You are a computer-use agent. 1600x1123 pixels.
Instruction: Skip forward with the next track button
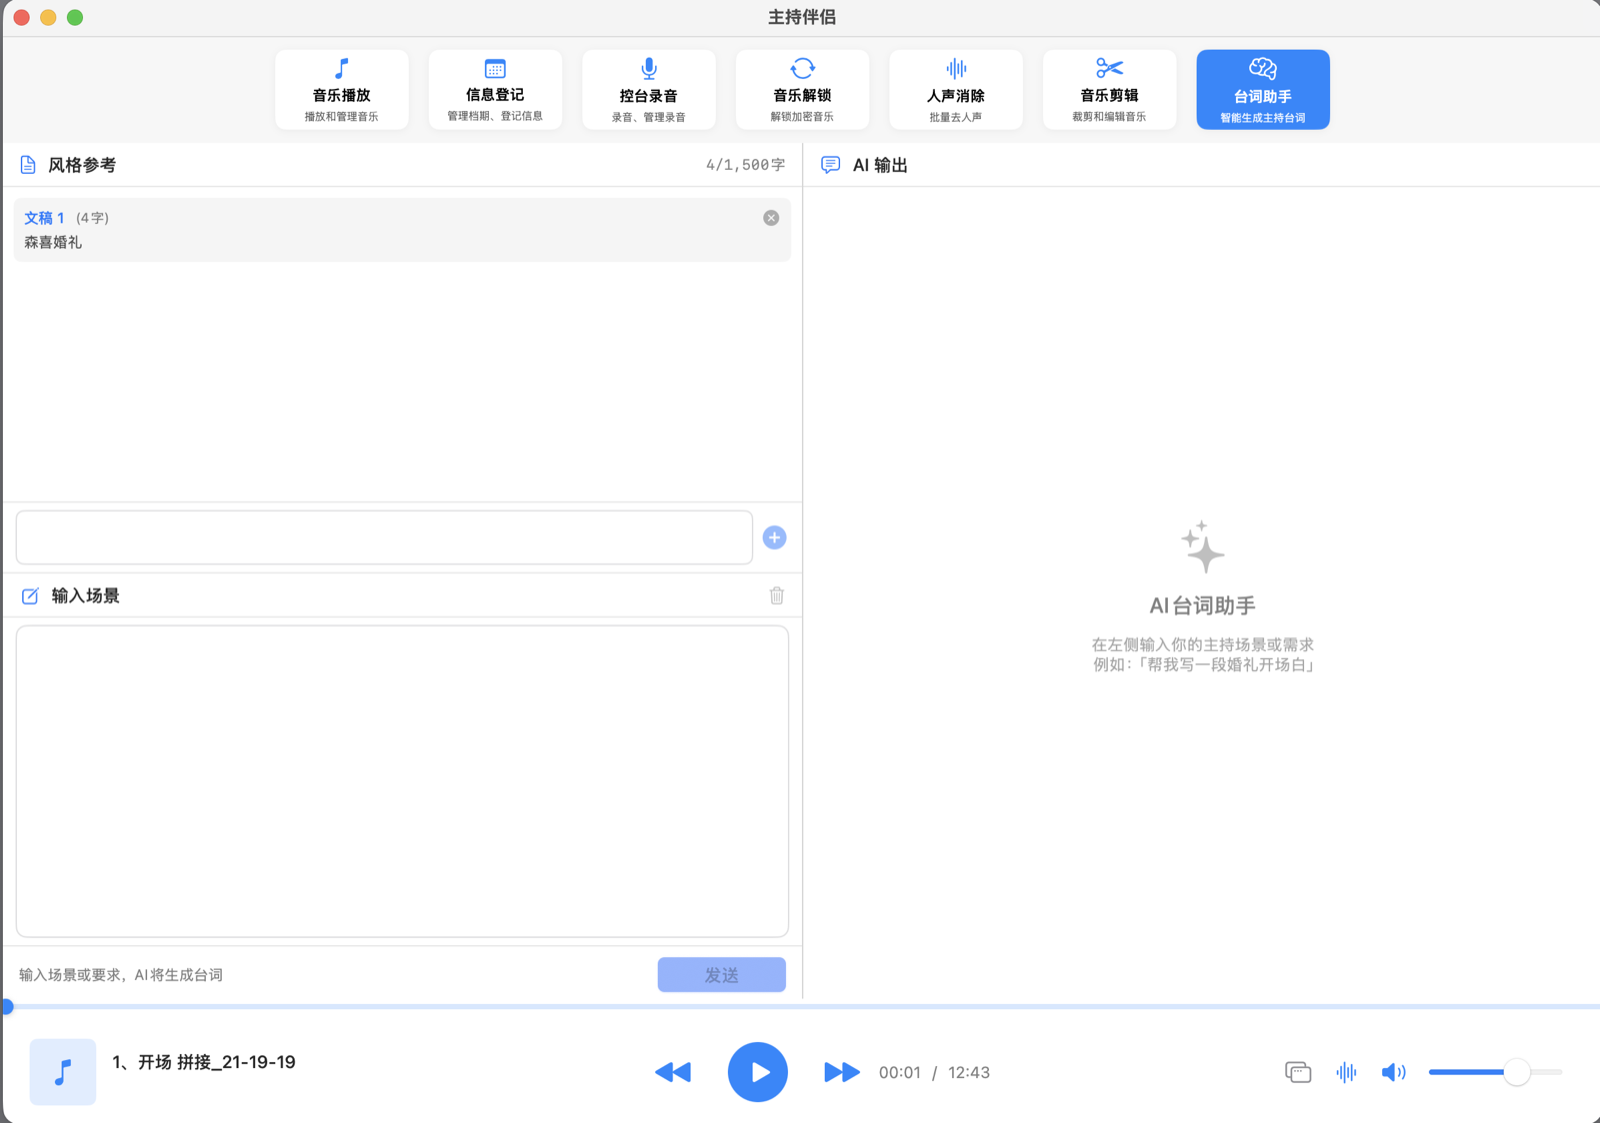click(x=841, y=1072)
